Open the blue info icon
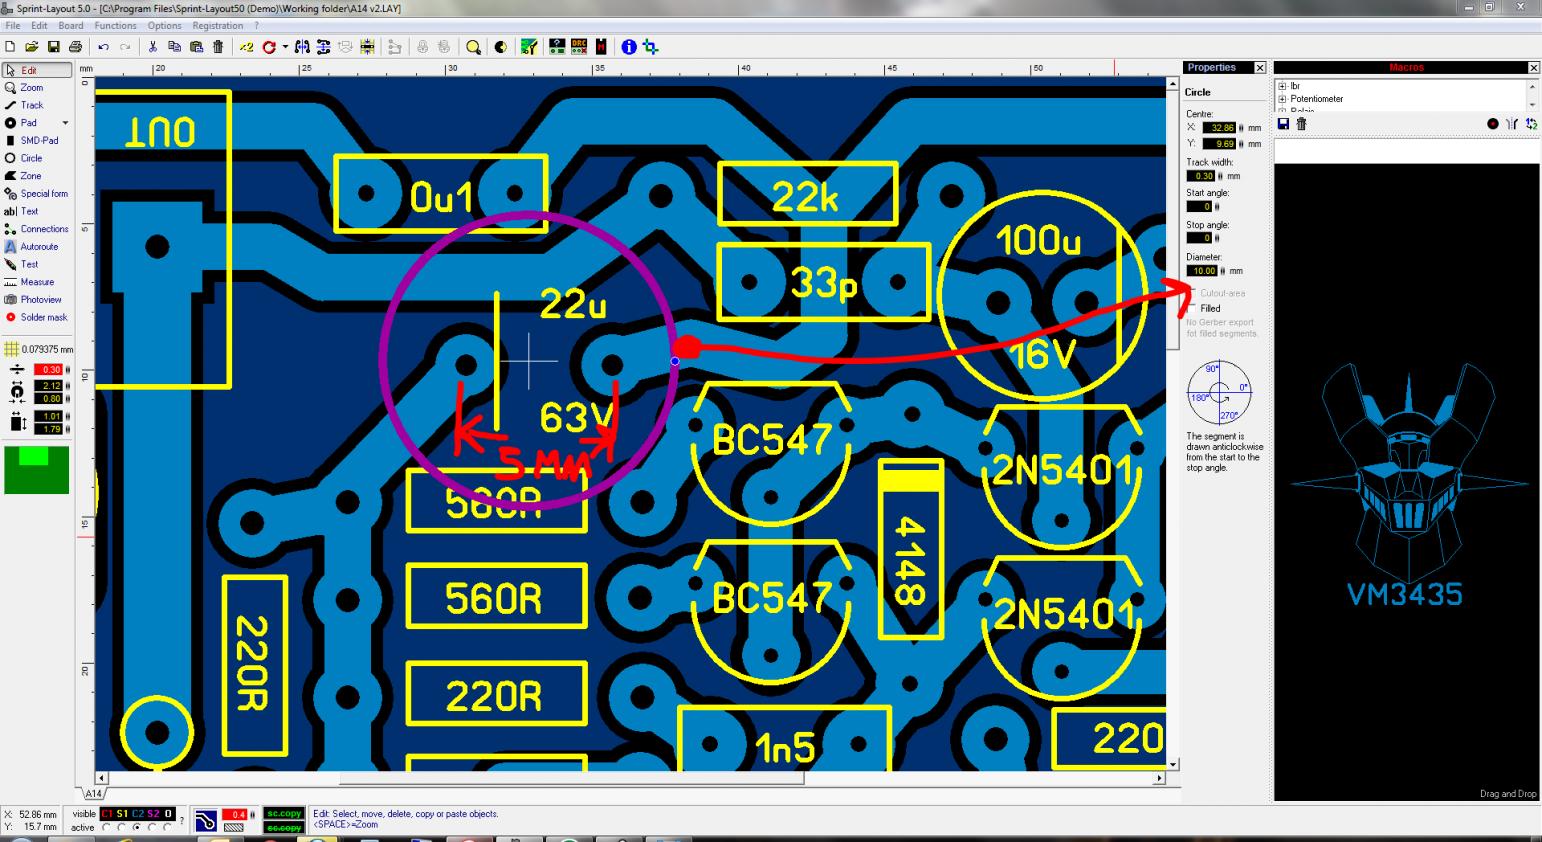The height and width of the screenshot is (842, 1542). (x=629, y=47)
